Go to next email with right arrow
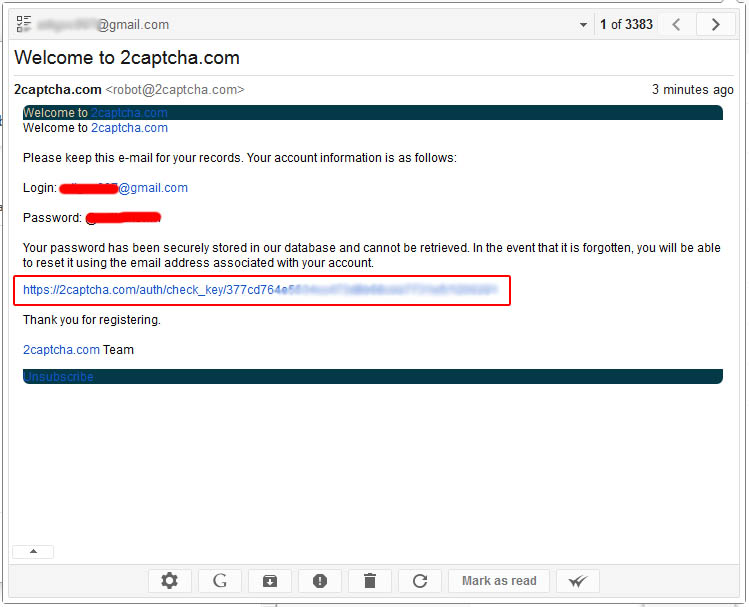Image resolution: width=749 pixels, height=607 pixels. 716,24
